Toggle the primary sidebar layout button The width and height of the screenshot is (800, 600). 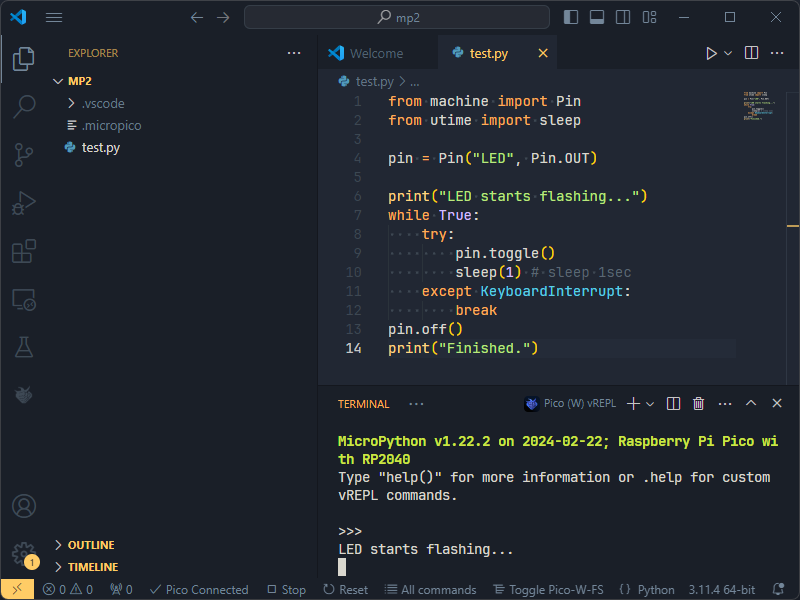[571, 17]
